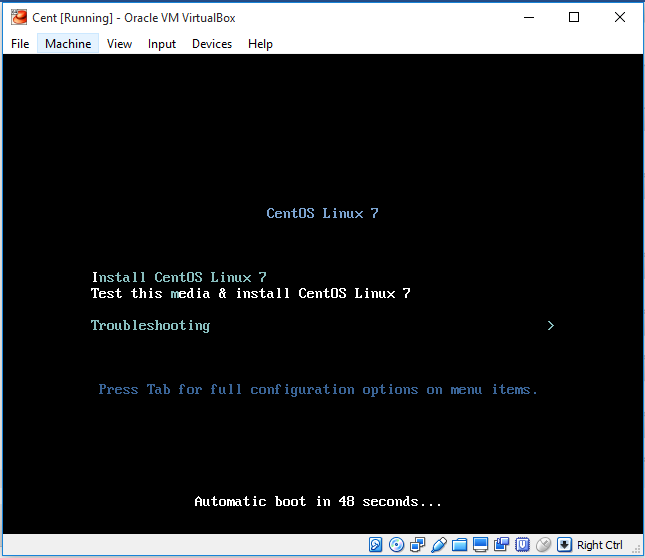Click the recording status icon

(x=501, y=544)
